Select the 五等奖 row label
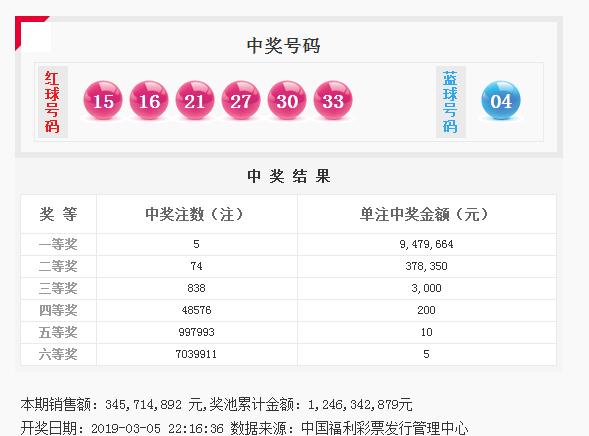Image resolution: width=589 pixels, height=436 pixels. (58, 332)
